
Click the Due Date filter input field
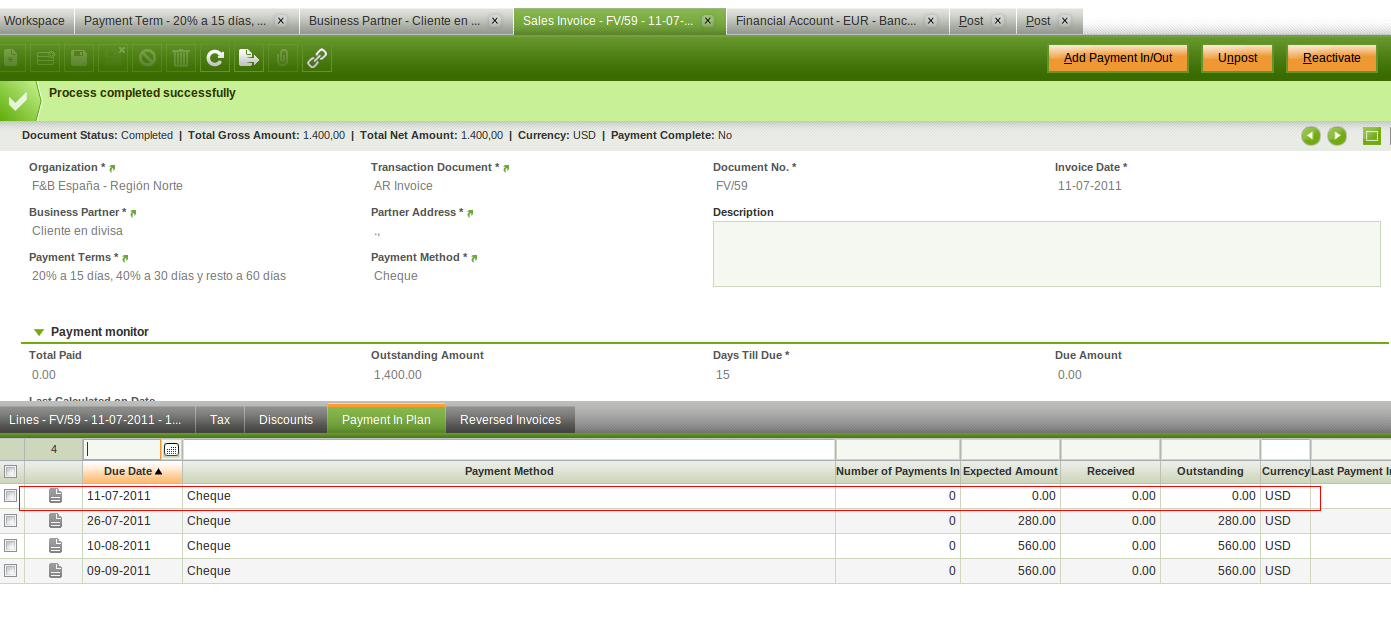122,450
